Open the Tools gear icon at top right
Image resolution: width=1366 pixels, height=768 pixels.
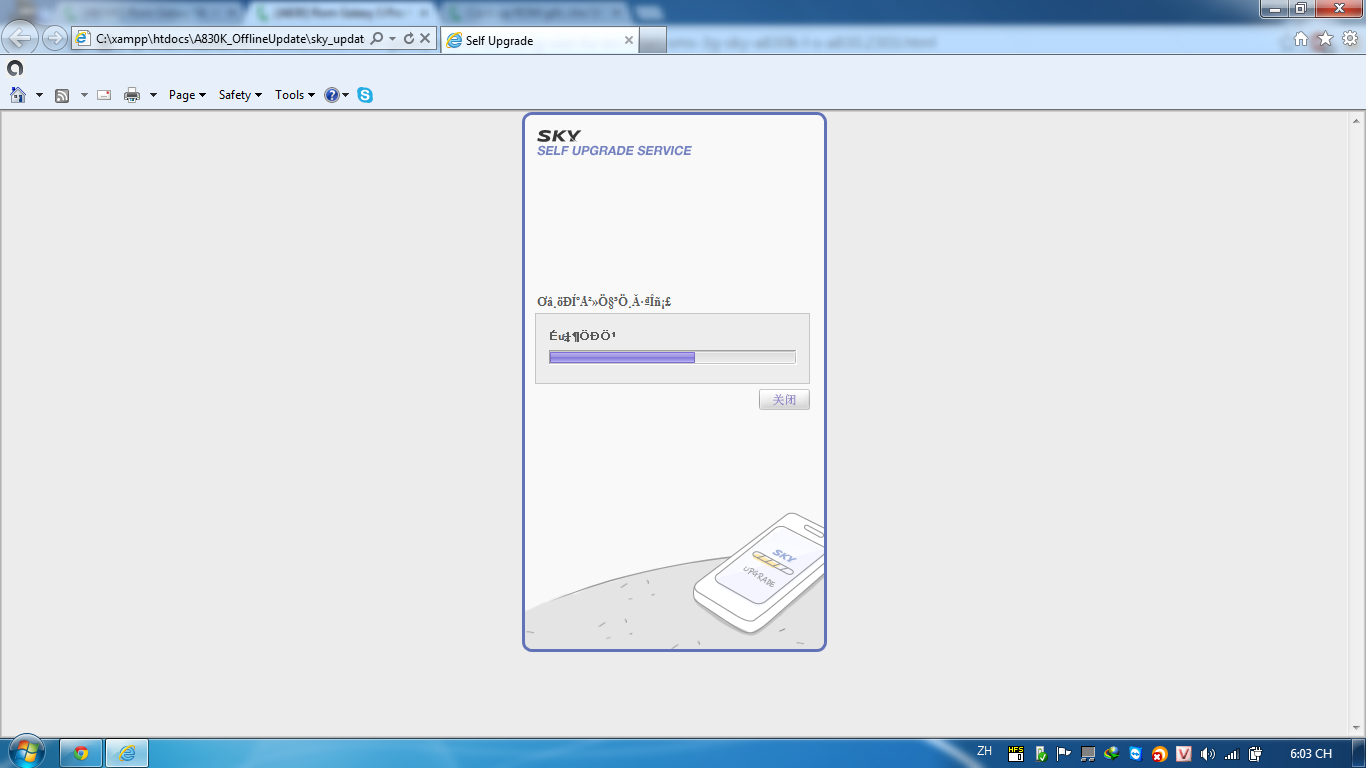(x=1350, y=38)
